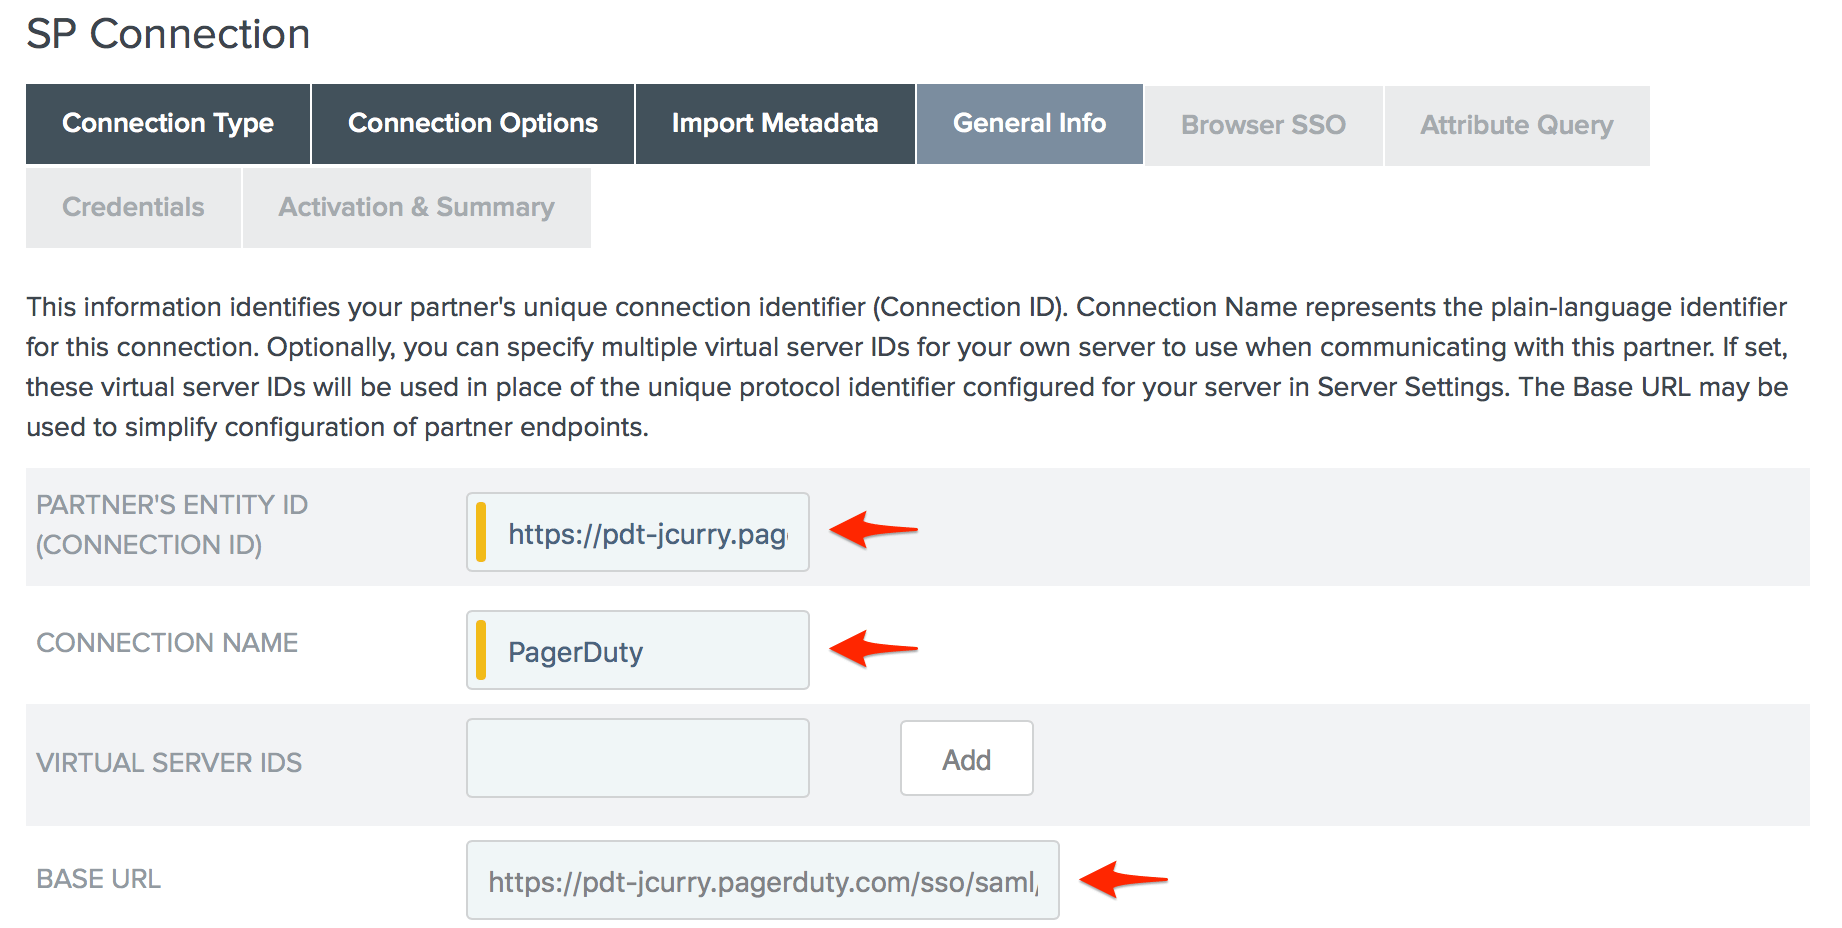Open the Credentials tab
The image size is (1842, 928).
pyautogui.click(x=133, y=207)
